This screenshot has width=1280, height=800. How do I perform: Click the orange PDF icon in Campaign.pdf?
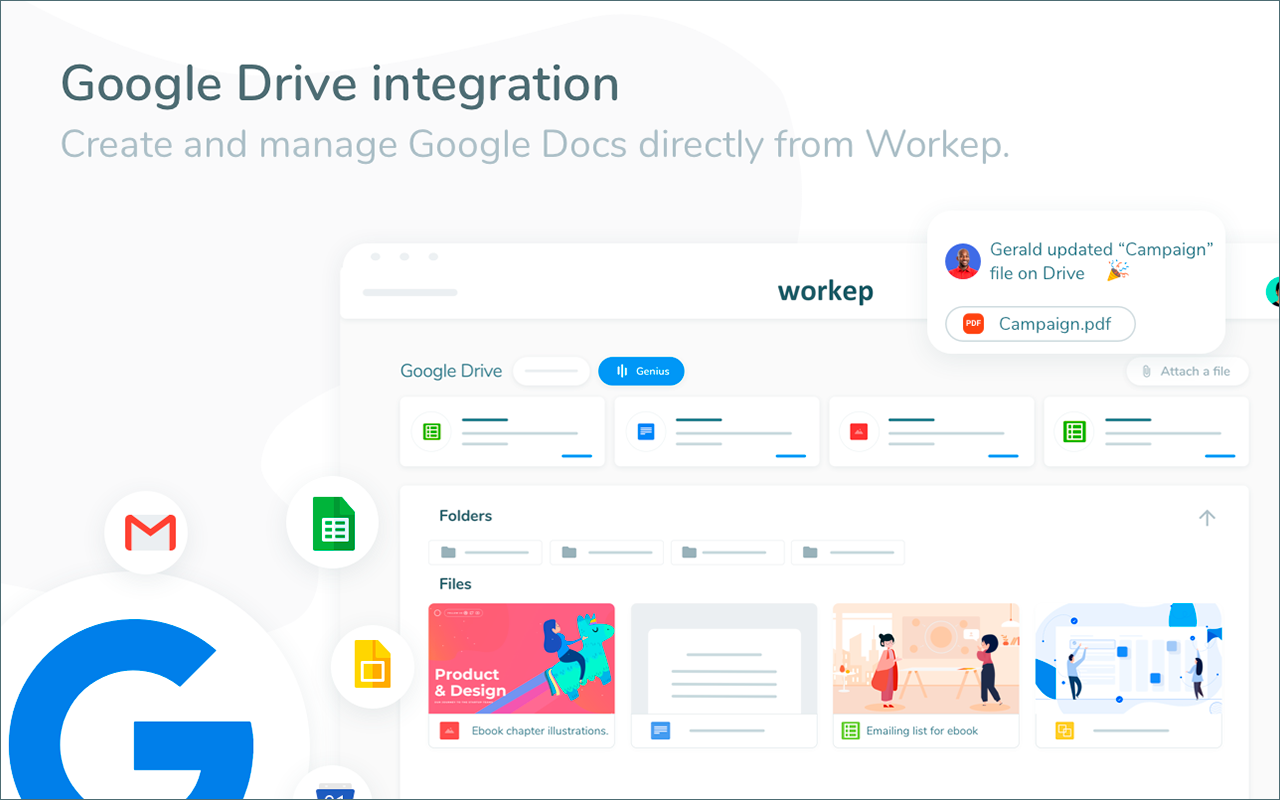(x=973, y=324)
